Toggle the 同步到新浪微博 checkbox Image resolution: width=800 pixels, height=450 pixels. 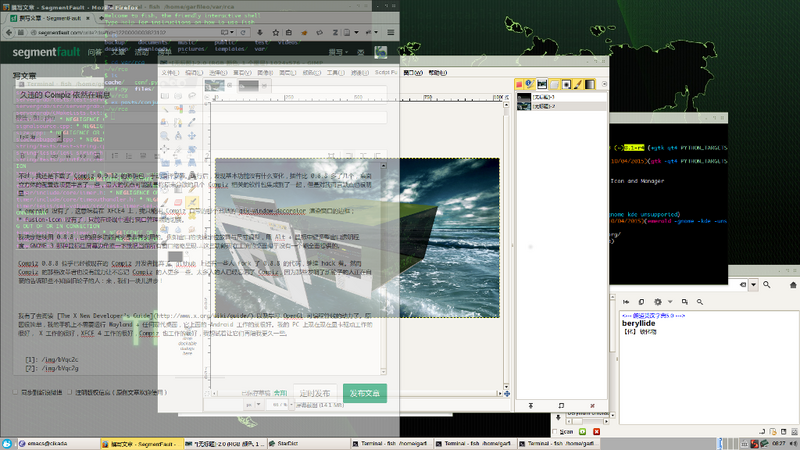(x=15, y=392)
